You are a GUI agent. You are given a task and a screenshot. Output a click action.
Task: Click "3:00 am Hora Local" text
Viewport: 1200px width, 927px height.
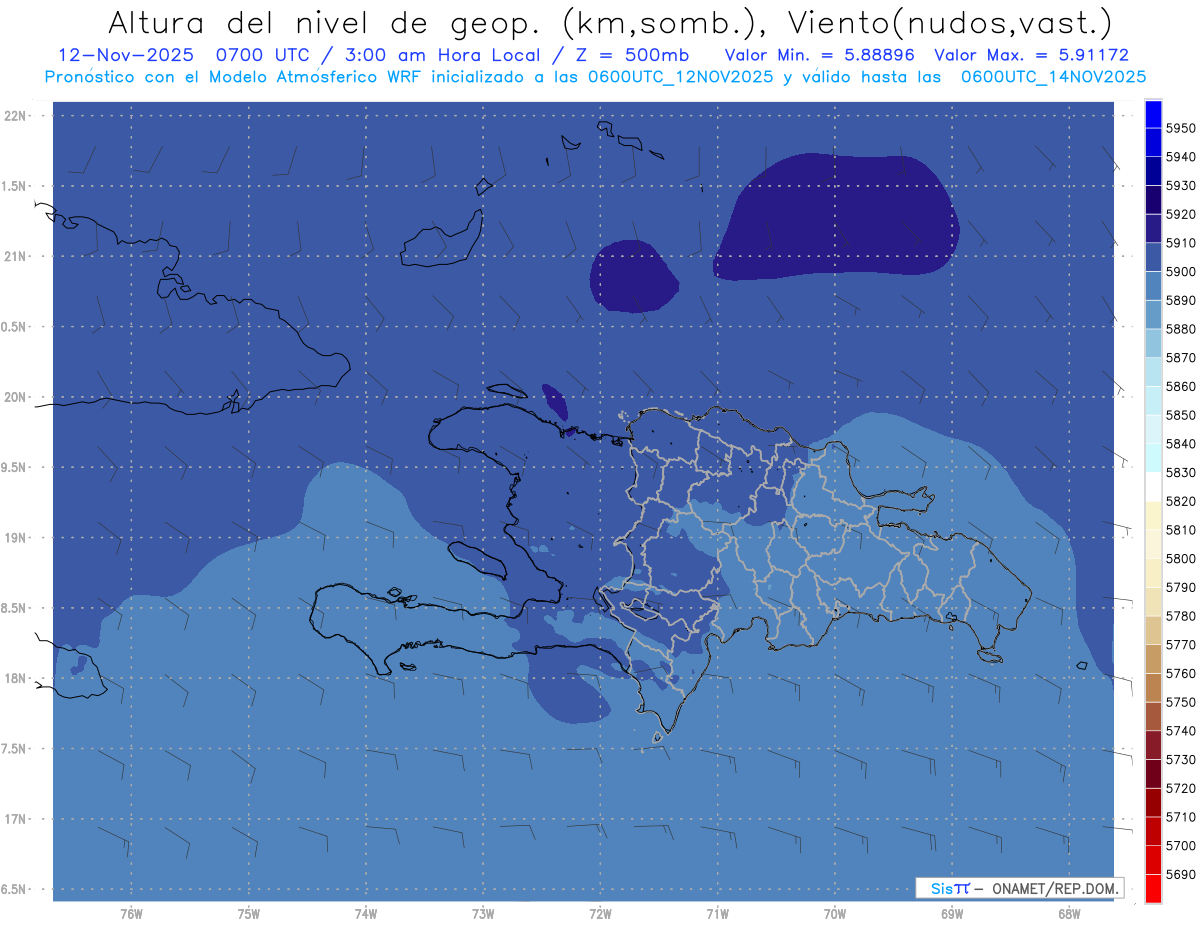tap(445, 55)
